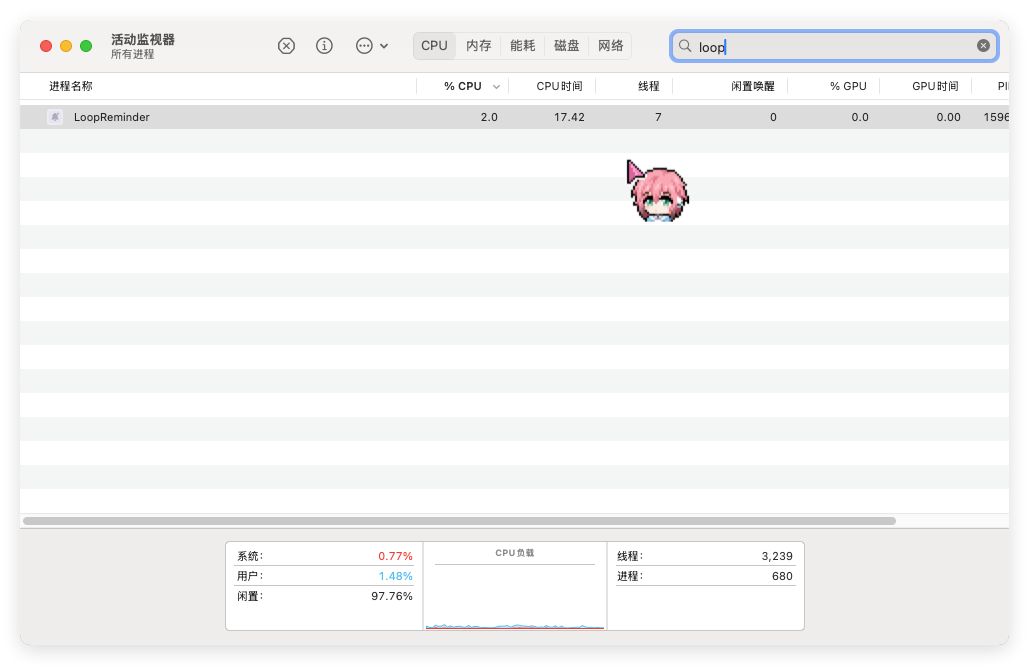The height and width of the screenshot is (665, 1029).
Task: Focus the search field containing loop
Action: (x=834, y=47)
